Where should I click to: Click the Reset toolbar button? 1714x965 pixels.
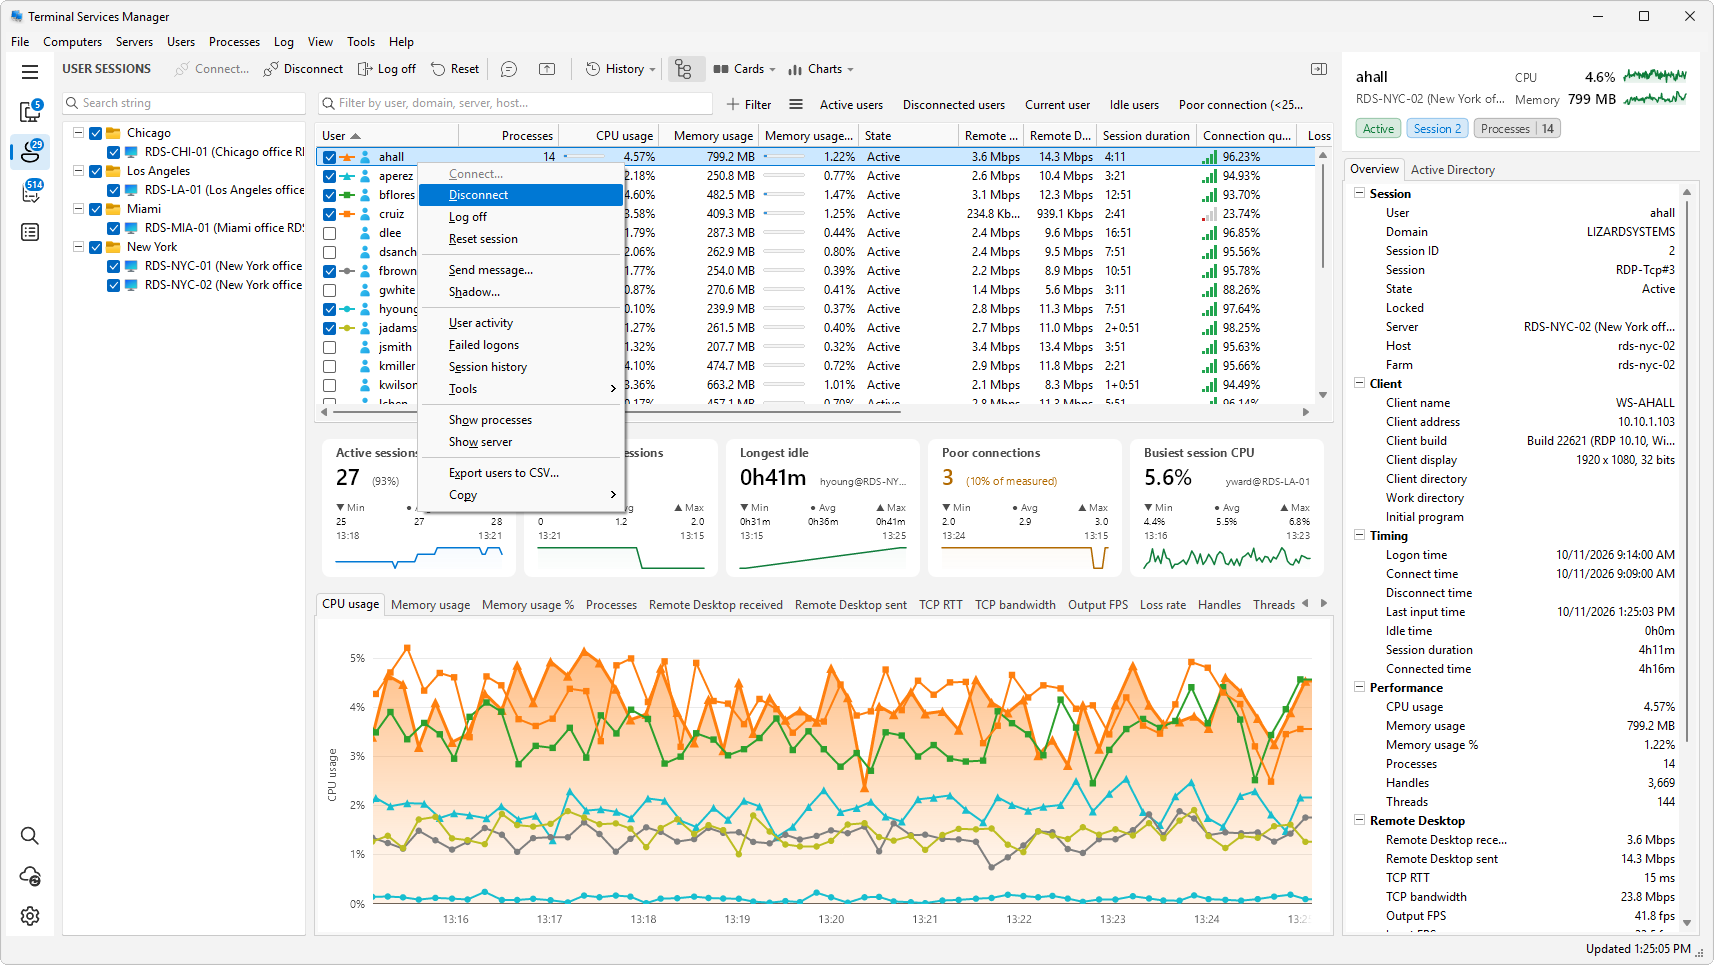455,69
